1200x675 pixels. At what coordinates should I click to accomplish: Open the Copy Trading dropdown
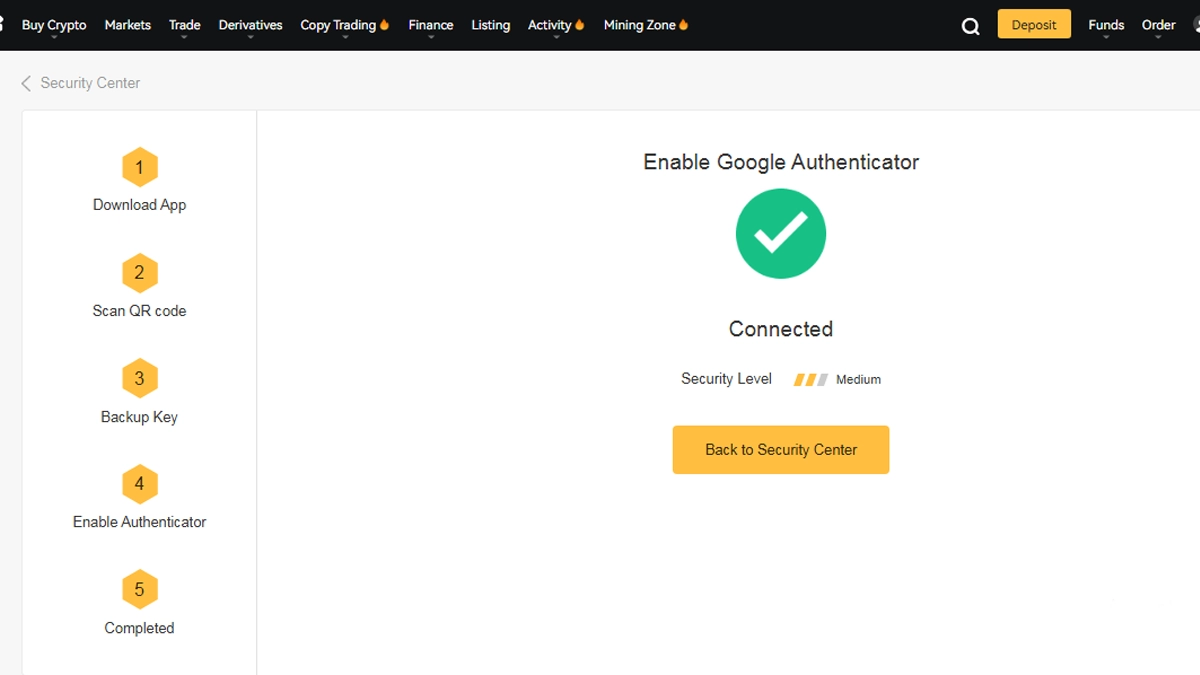coord(345,25)
